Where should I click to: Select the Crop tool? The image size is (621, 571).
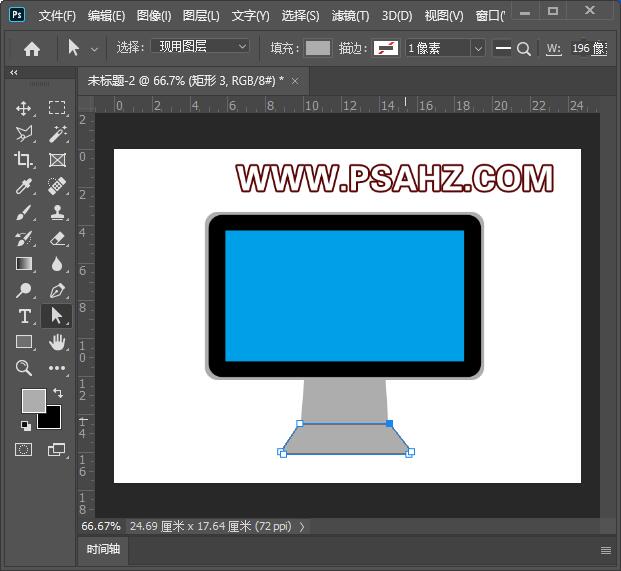point(24,160)
